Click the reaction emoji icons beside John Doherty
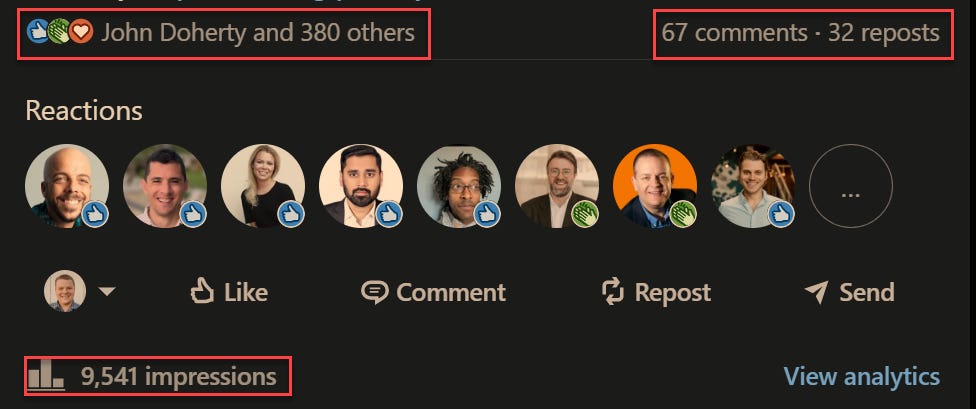This screenshot has height=409, width=976. coord(60,31)
